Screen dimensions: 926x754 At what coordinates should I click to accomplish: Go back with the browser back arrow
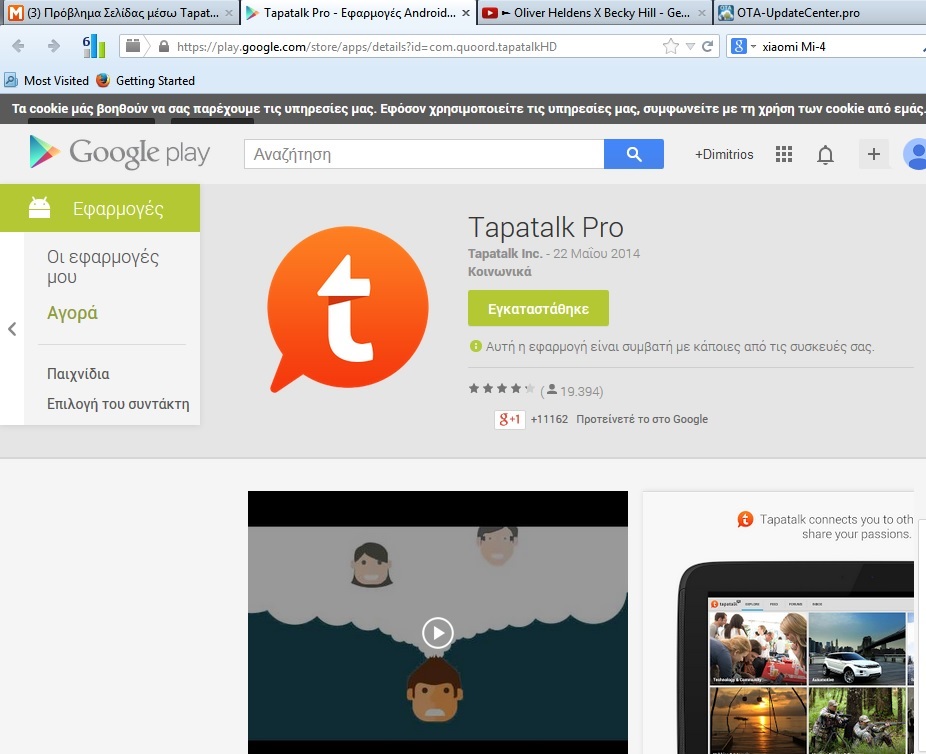pos(18,46)
